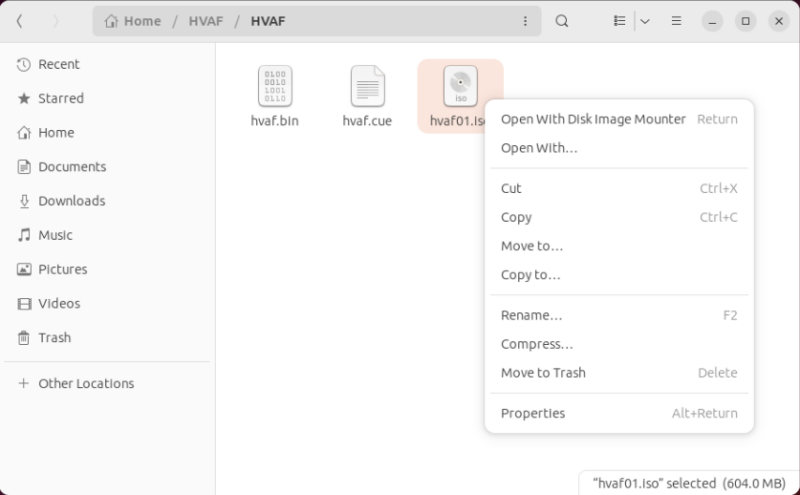Open Documents in the sidebar
The height and width of the screenshot is (495, 800).
tap(107, 167)
